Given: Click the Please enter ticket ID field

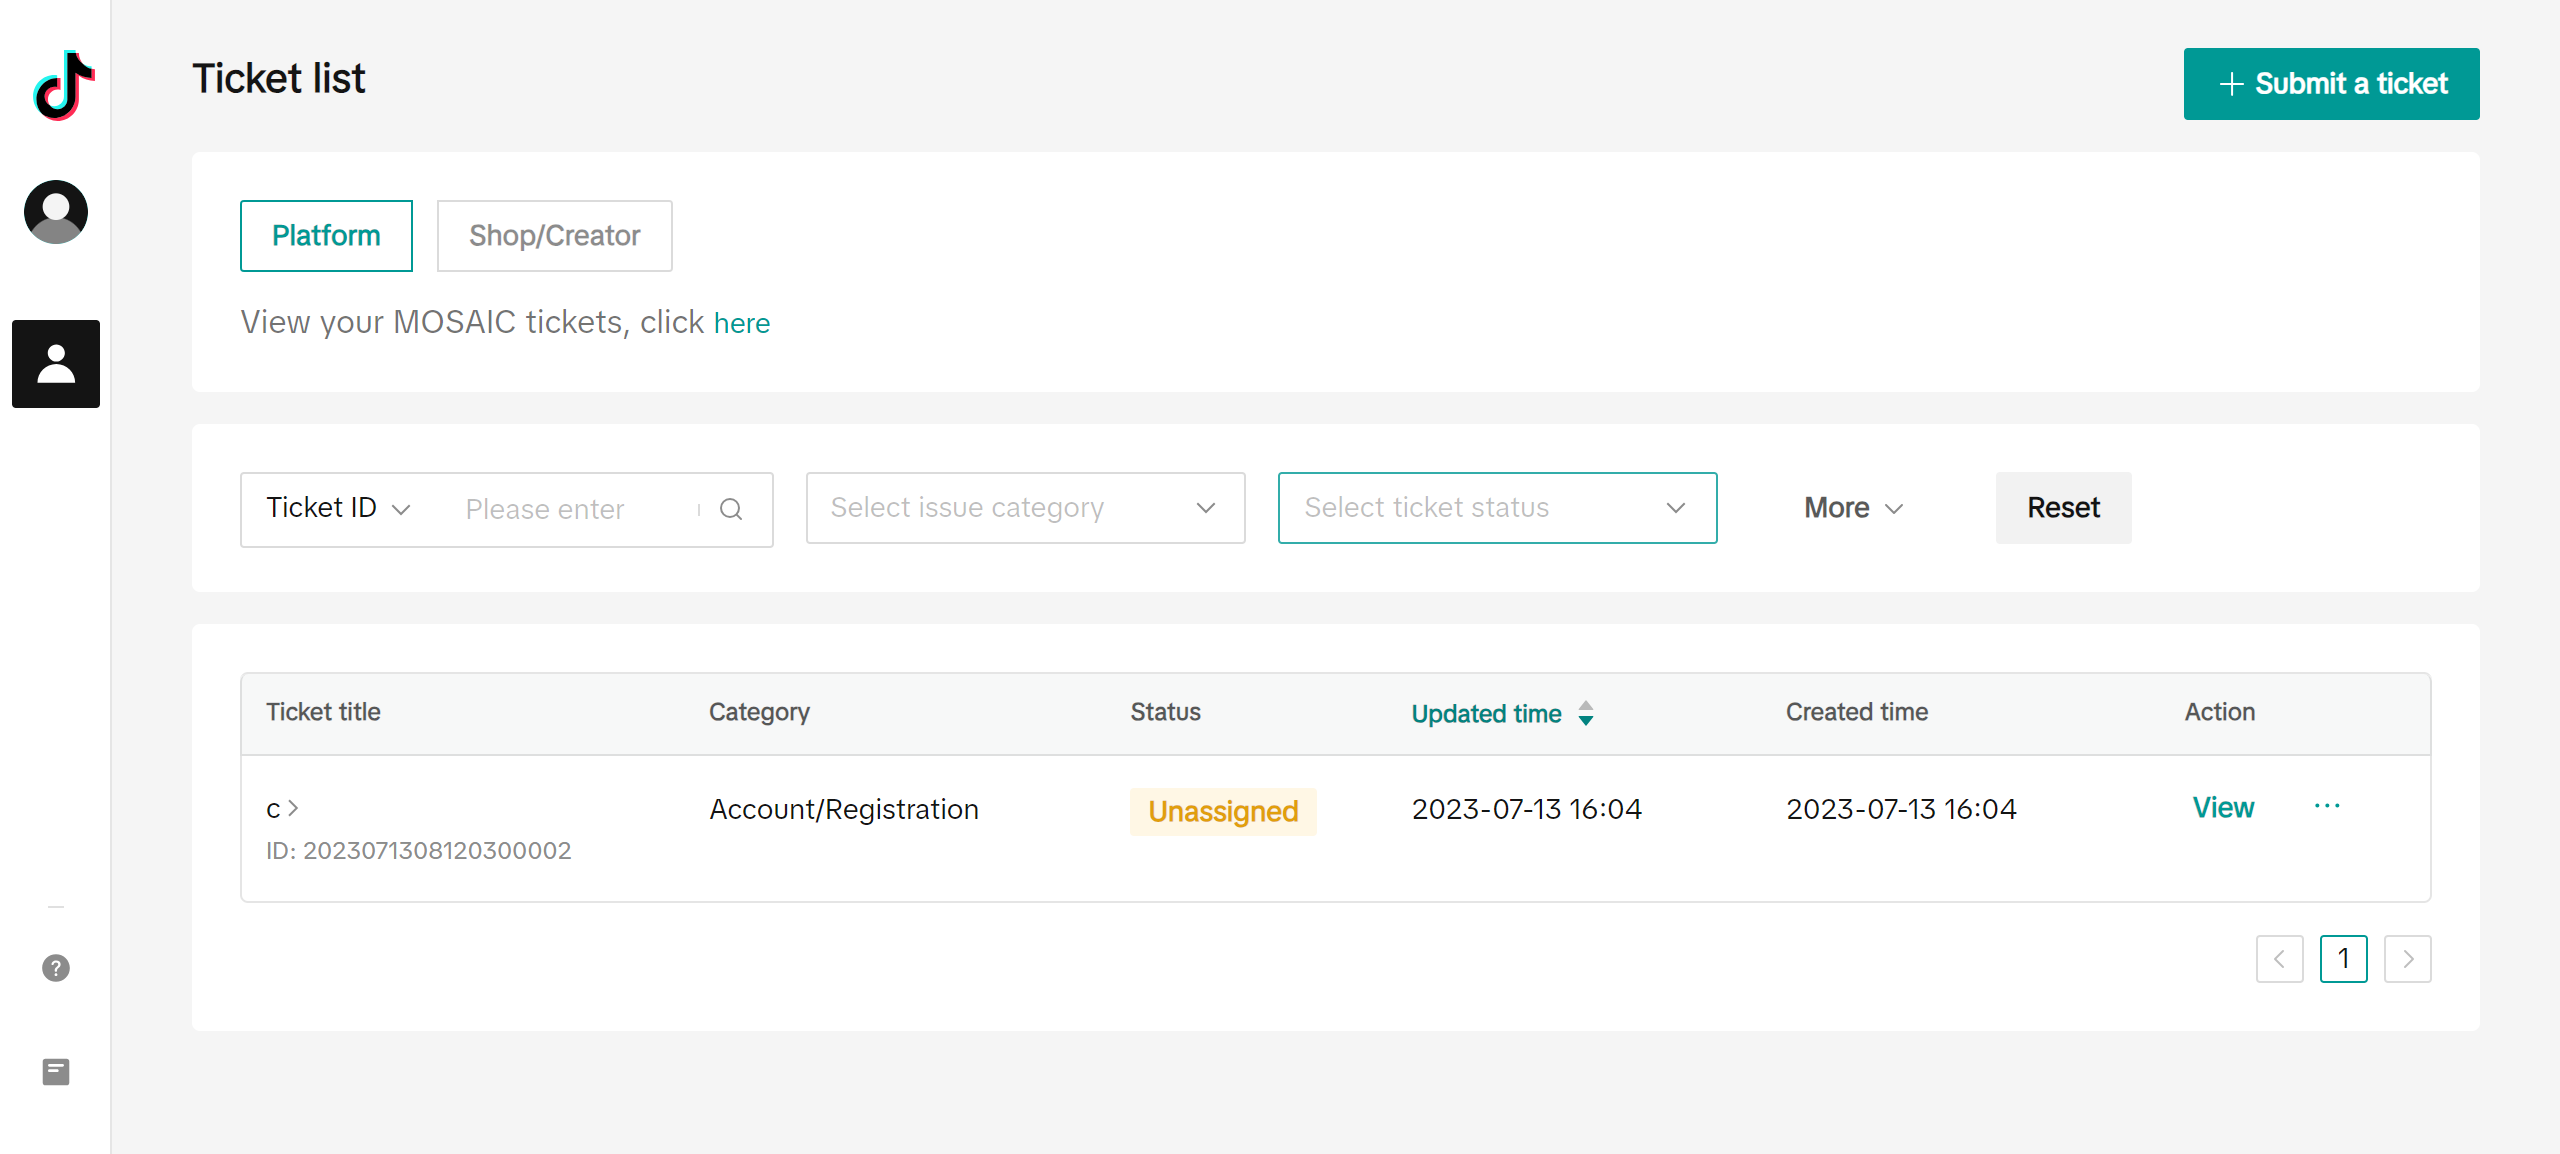Looking at the screenshot, I should click(x=575, y=509).
